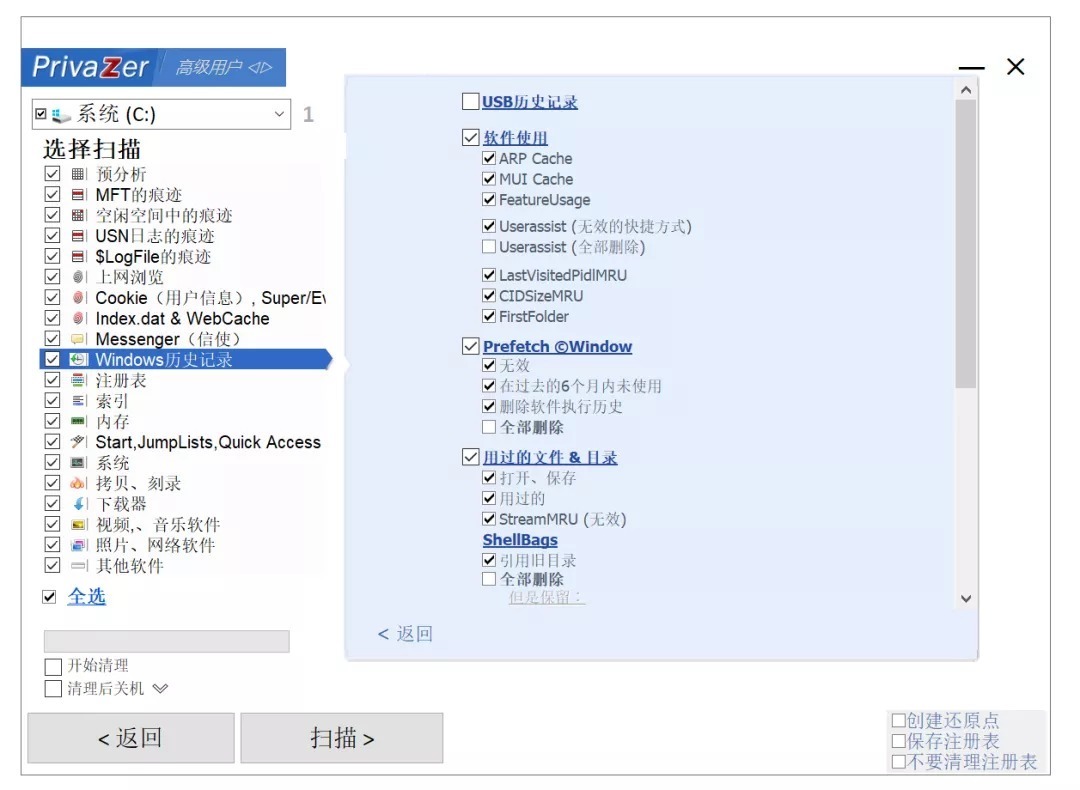Check Userassist (全部删除) option

pyautogui.click(x=489, y=247)
